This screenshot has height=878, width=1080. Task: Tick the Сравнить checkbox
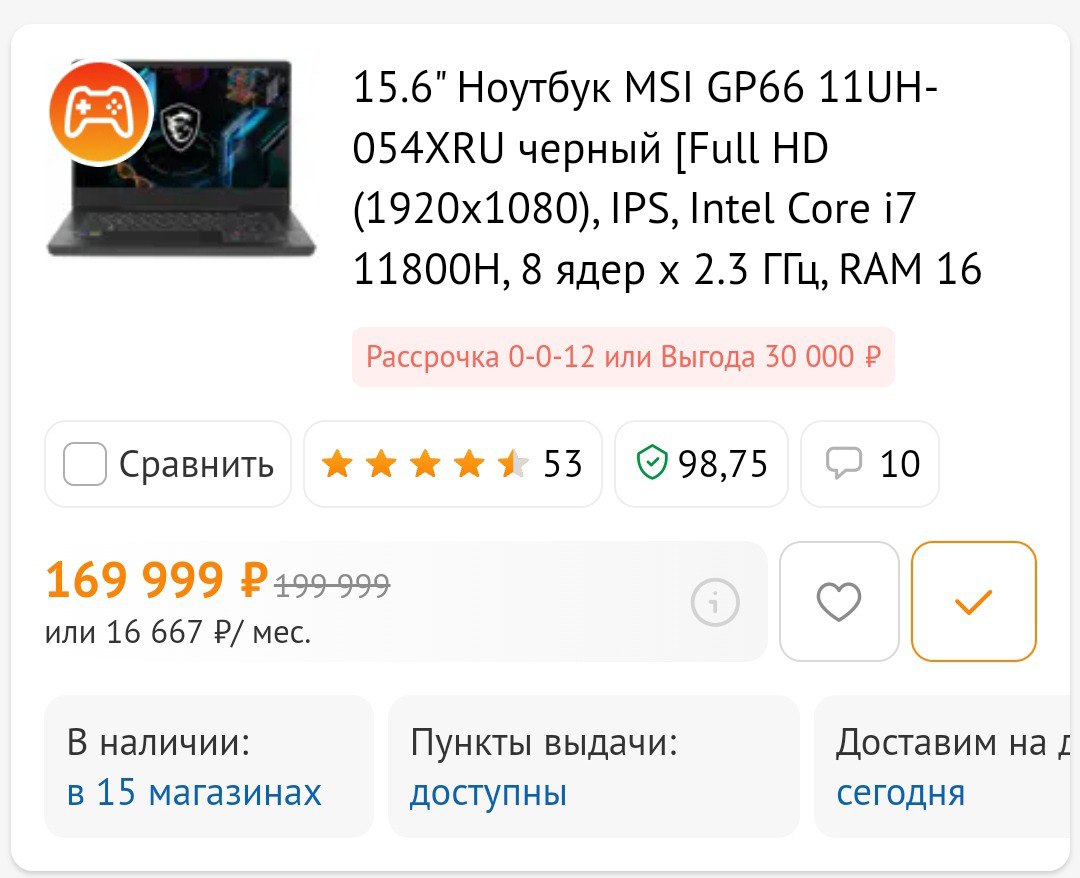pos(84,463)
